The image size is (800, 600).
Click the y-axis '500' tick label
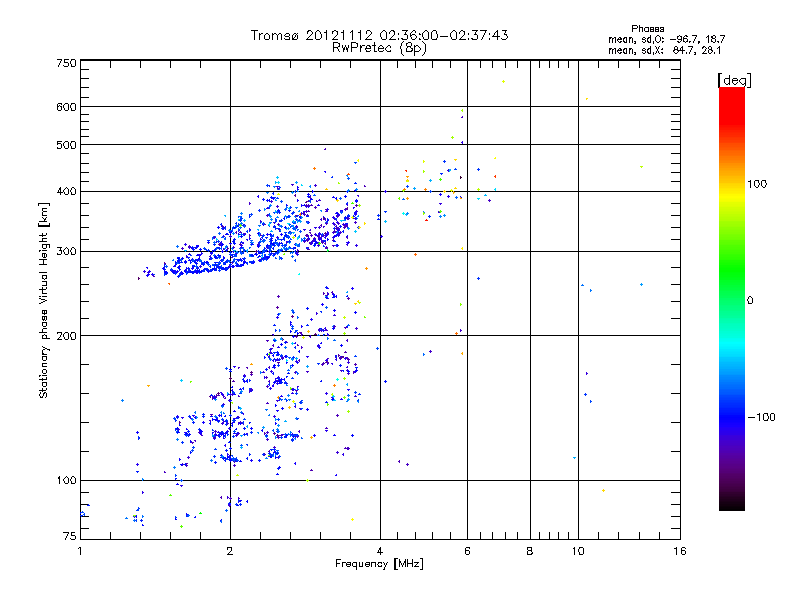(66, 145)
